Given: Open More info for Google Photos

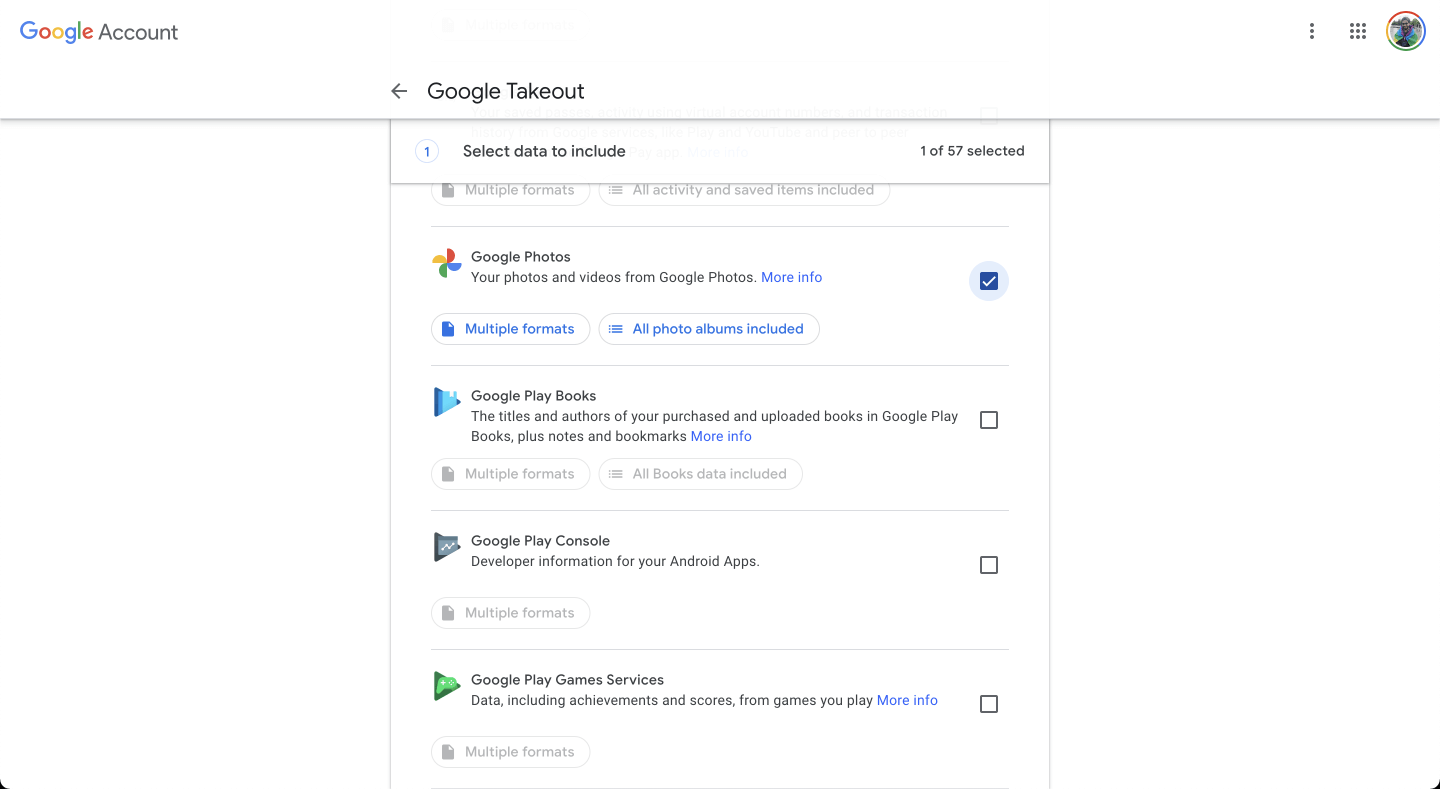Looking at the screenshot, I should pos(791,277).
